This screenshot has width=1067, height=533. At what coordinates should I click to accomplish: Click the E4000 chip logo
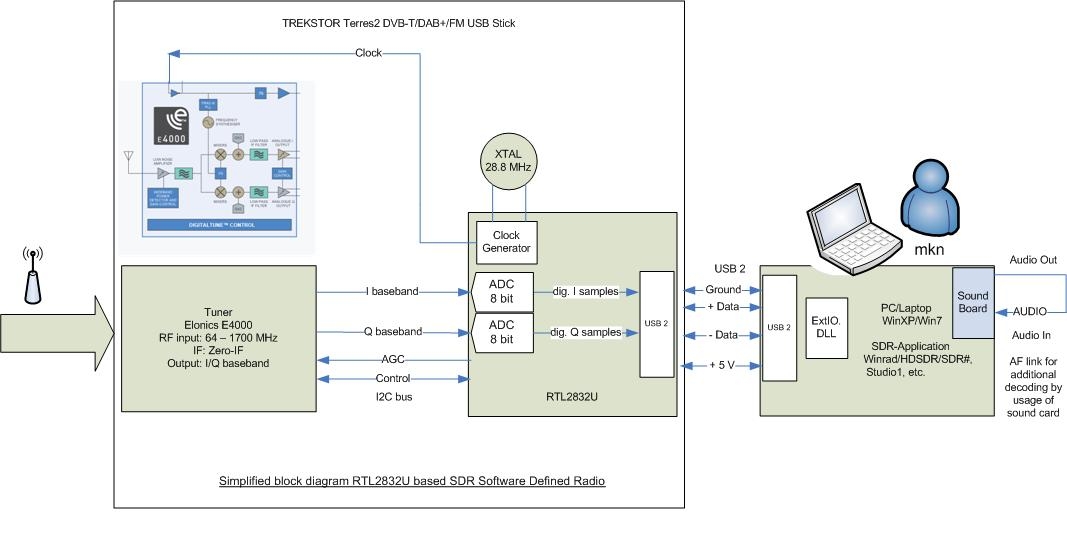coord(171,125)
